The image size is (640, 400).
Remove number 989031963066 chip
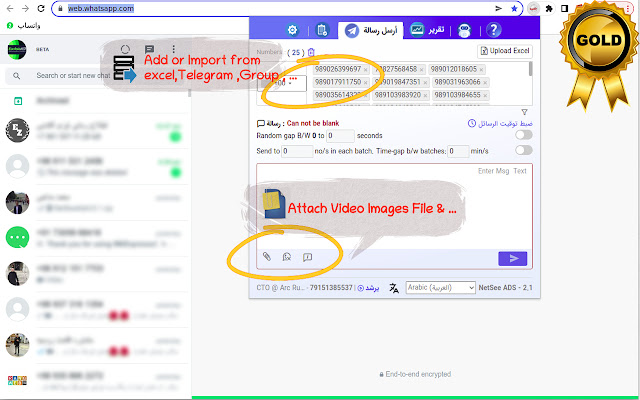(485, 83)
